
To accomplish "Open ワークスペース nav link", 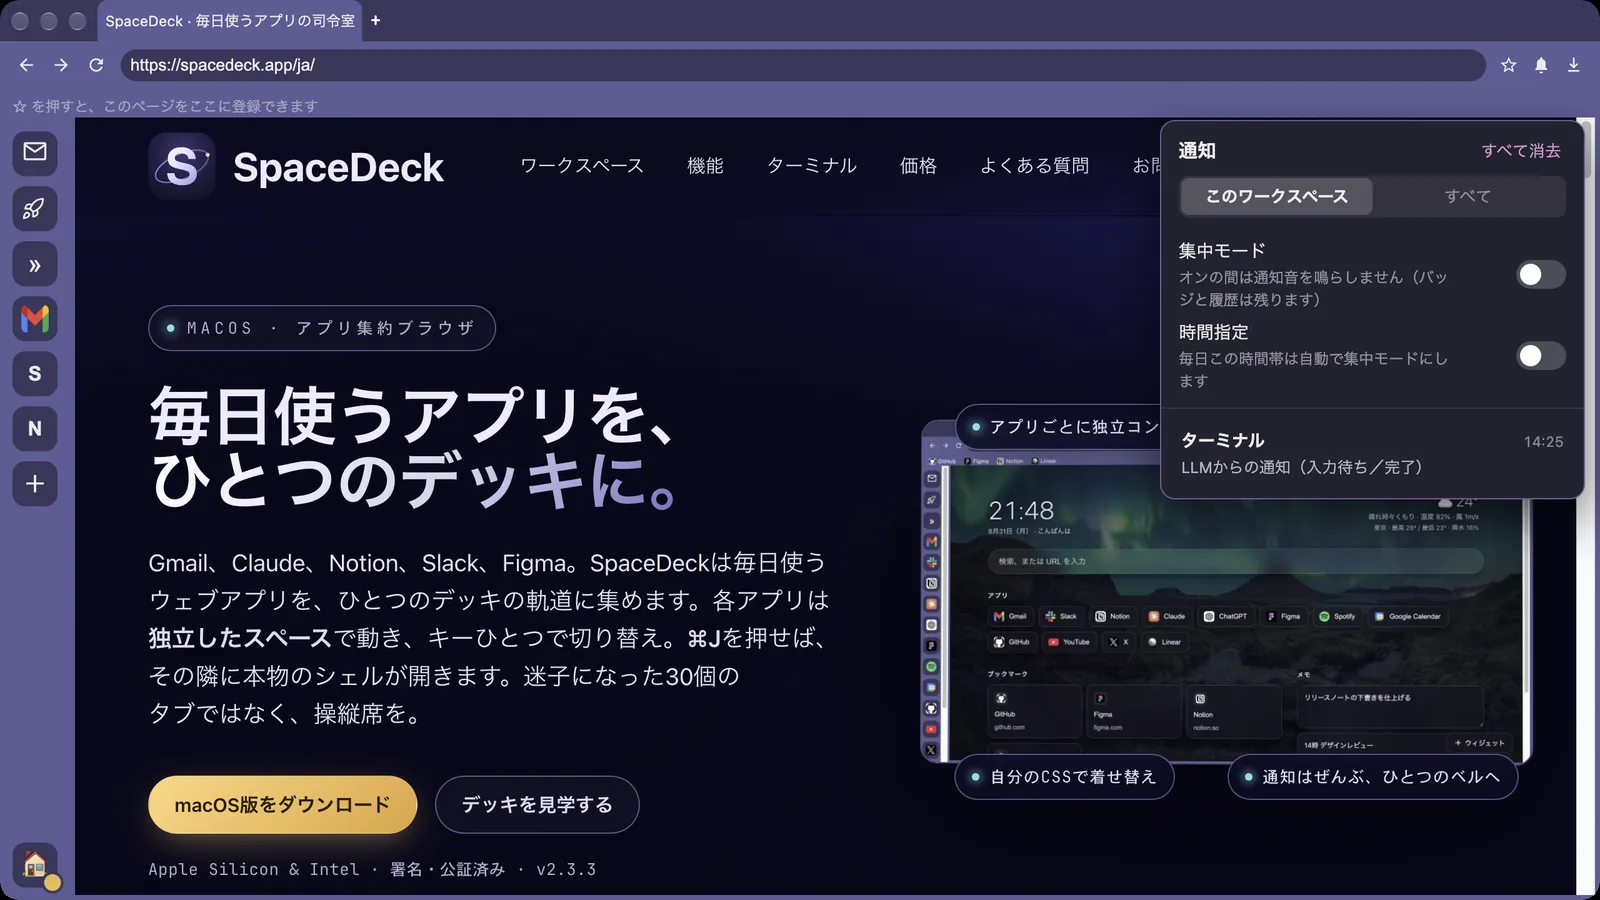I will click(x=582, y=166).
